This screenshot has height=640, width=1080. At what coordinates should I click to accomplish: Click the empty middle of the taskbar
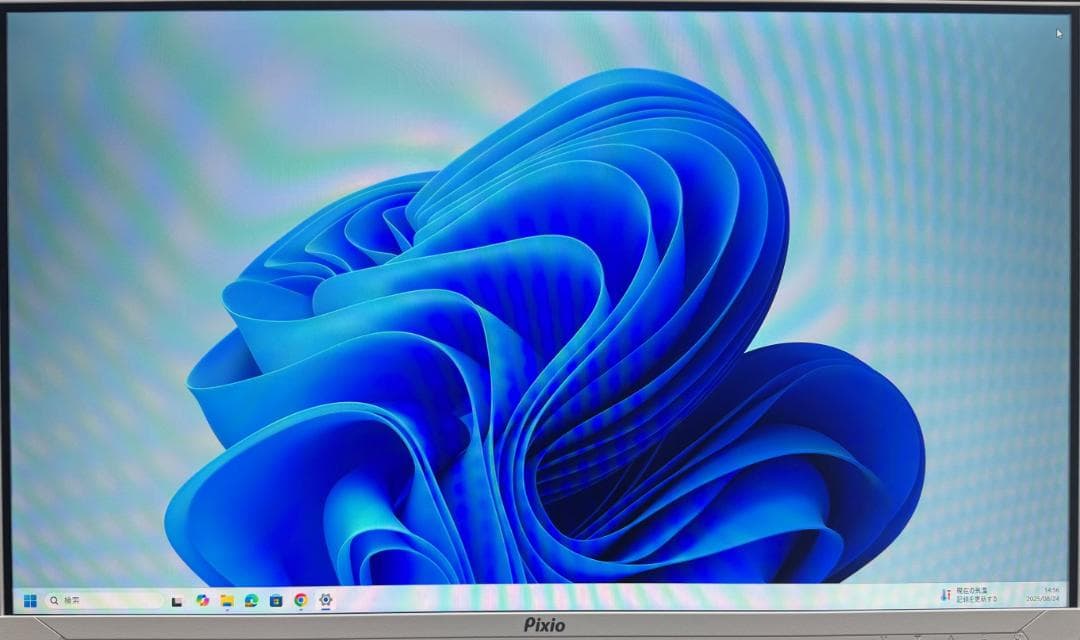[620, 599]
